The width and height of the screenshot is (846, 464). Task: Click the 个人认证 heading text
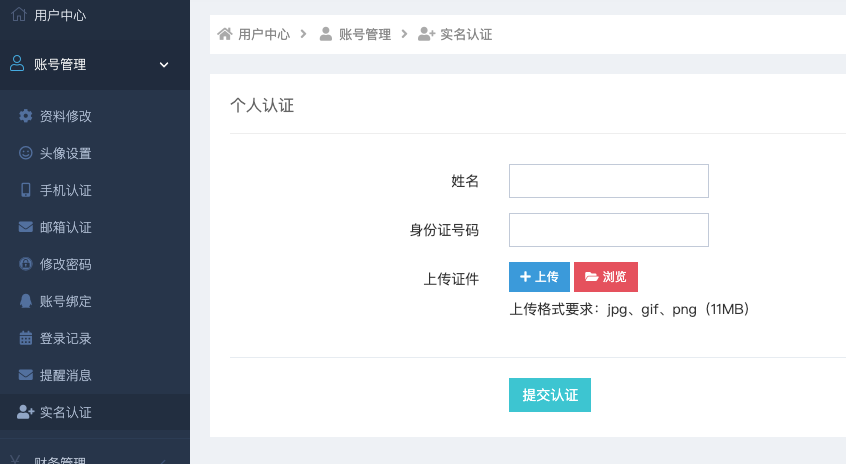coord(262,105)
